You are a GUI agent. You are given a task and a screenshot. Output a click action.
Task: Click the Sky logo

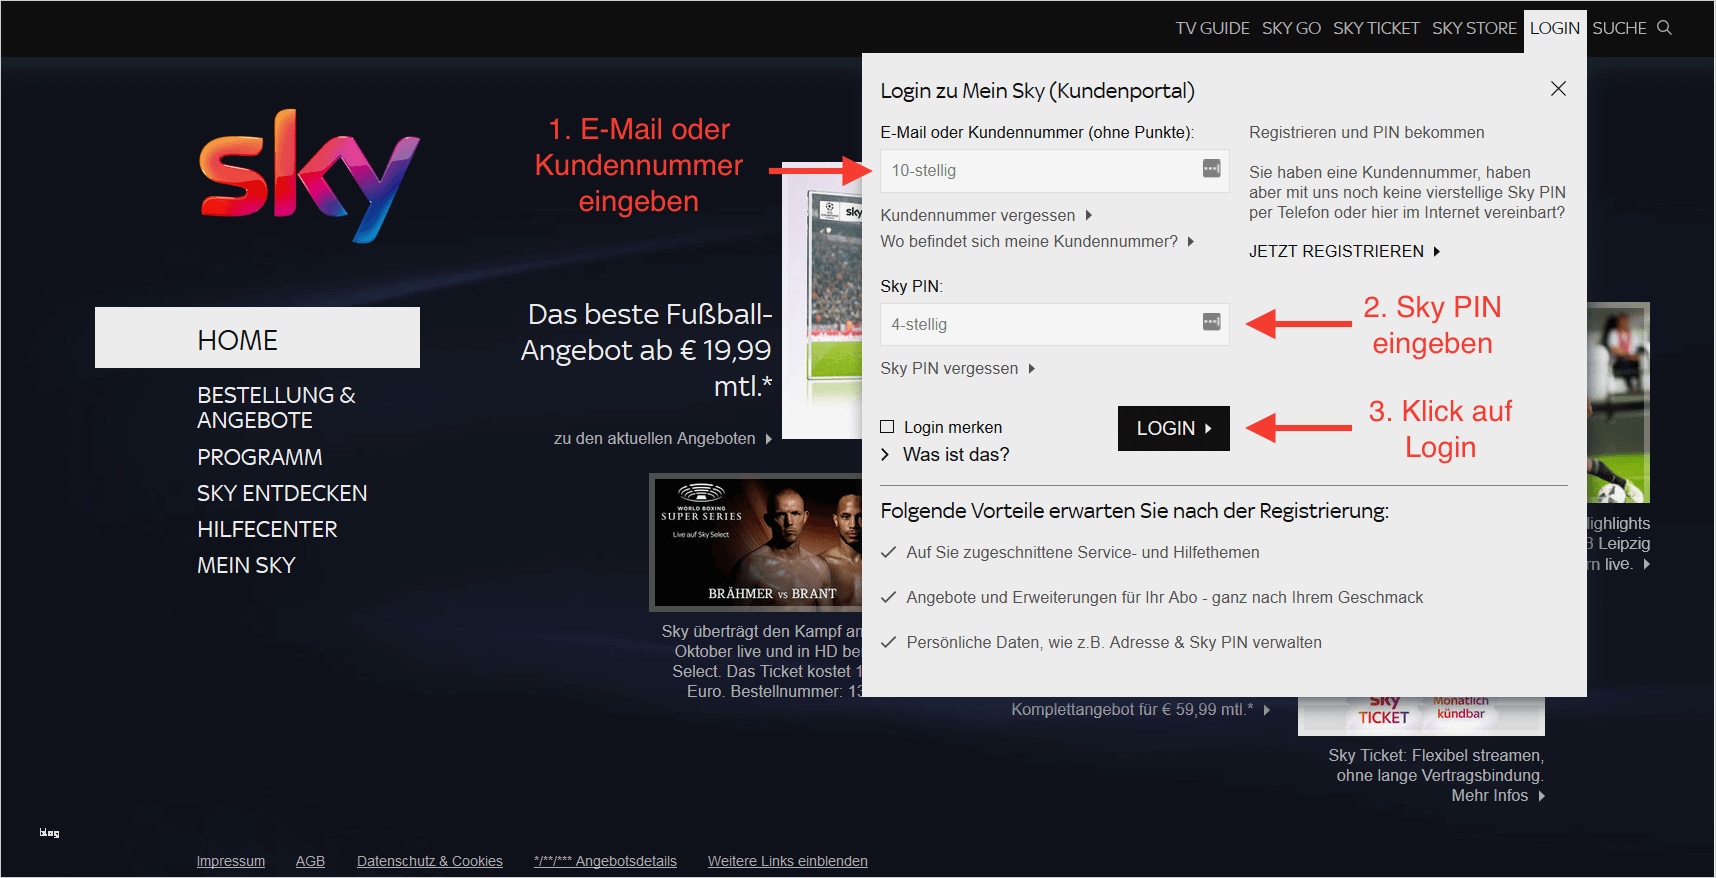point(309,176)
